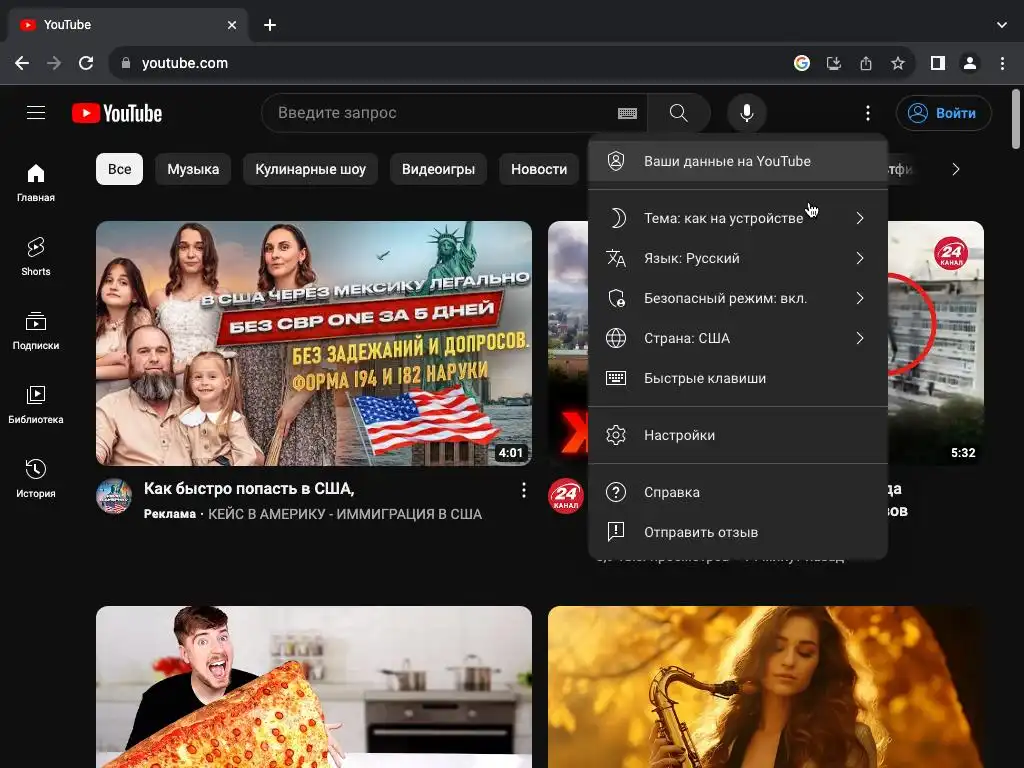
Task: Open Chrome profile avatar
Action: [x=970, y=63]
